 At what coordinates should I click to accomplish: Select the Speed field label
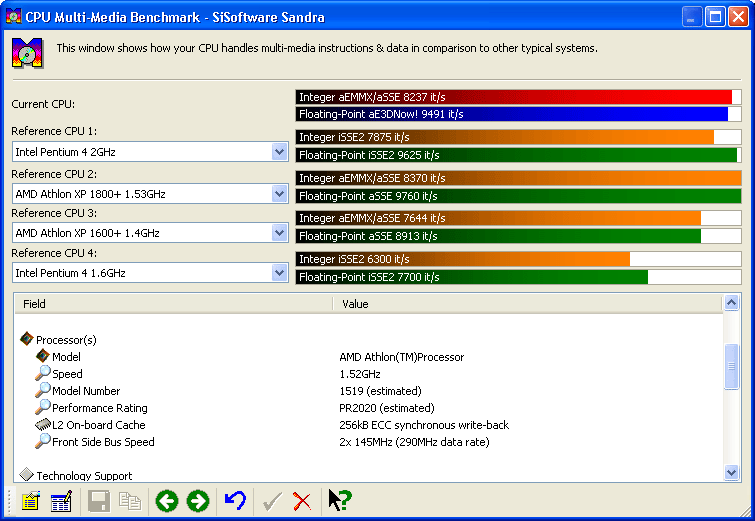point(67,374)
